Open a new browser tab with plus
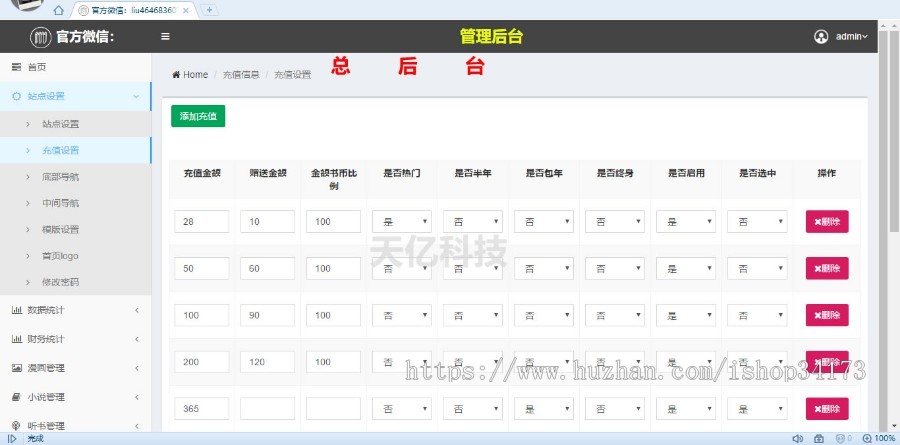 [x=210, y=10]
